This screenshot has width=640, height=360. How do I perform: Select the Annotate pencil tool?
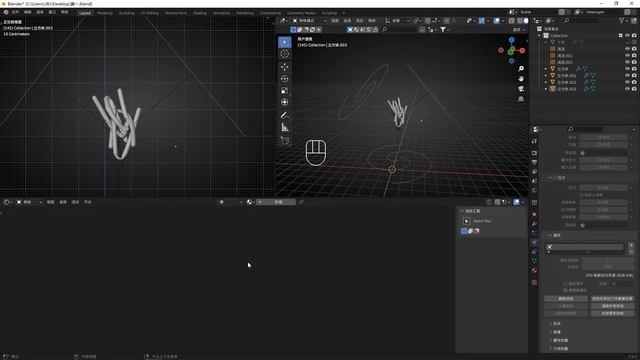pos(284,116)
